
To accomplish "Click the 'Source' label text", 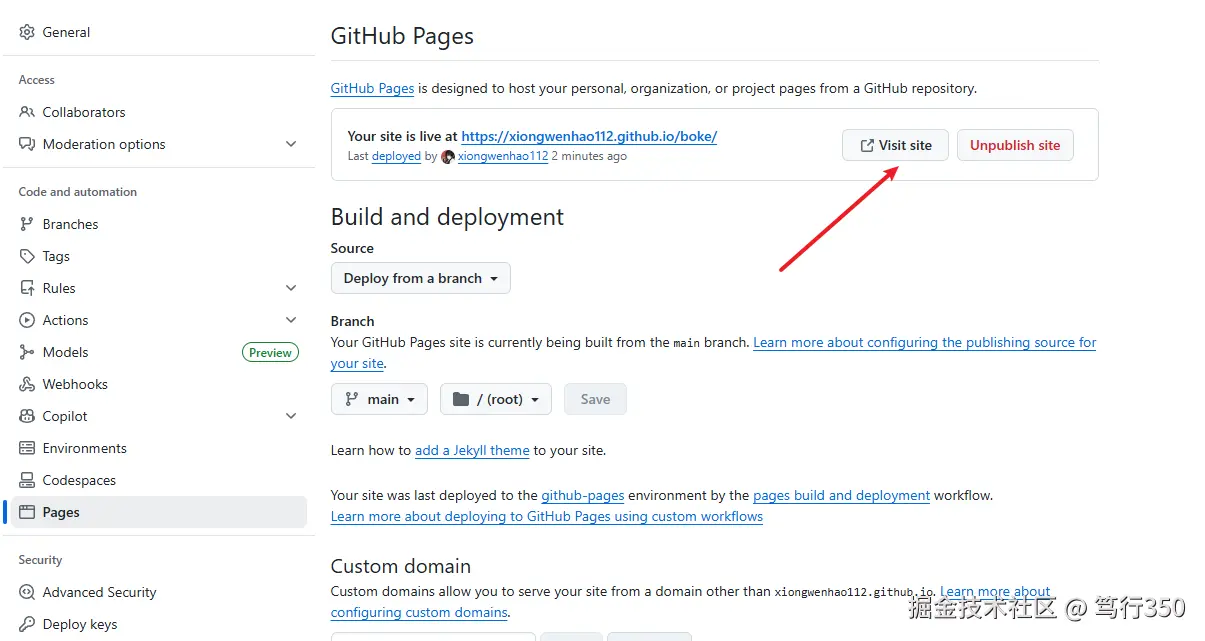I will [x=352, y=248].
